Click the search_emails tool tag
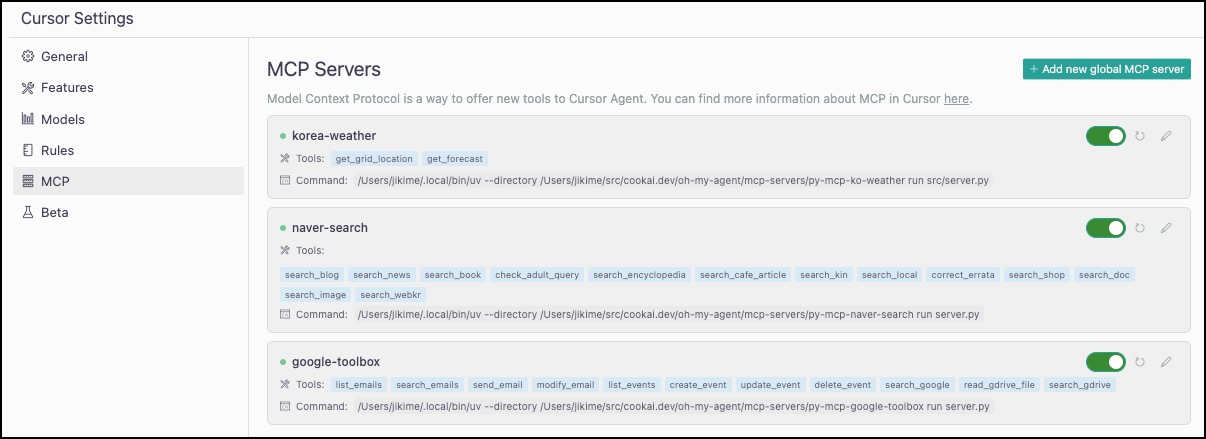Image resolution: width=1206 pixels, height=439 pixels. (427, 385)
